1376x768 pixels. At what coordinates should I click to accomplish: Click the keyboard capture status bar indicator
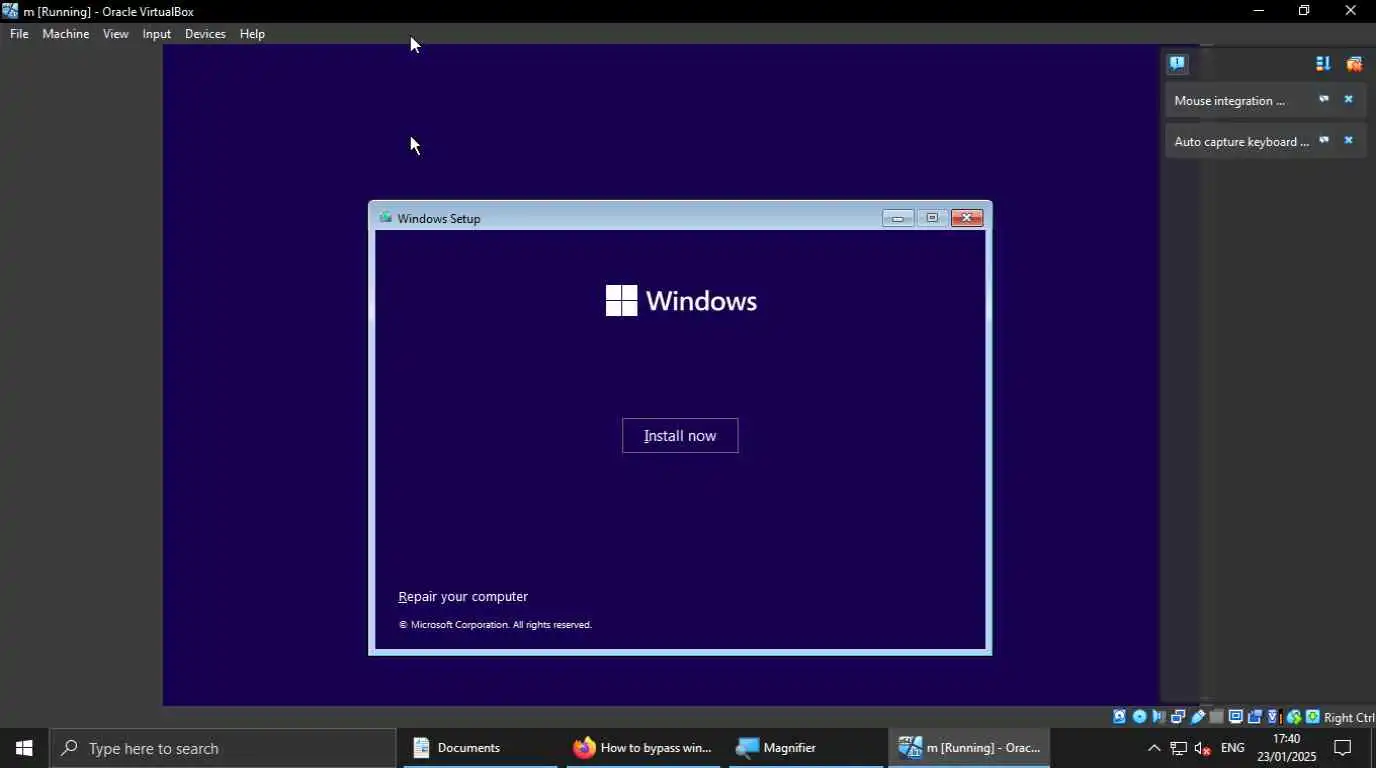1312,717
